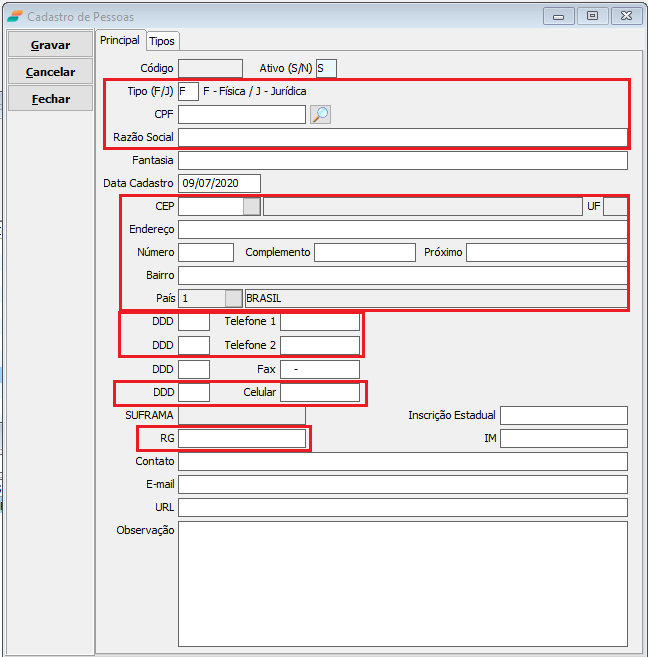Select the RG input field
The width and height of the screenshot is (648, 657).
[242, 438]
